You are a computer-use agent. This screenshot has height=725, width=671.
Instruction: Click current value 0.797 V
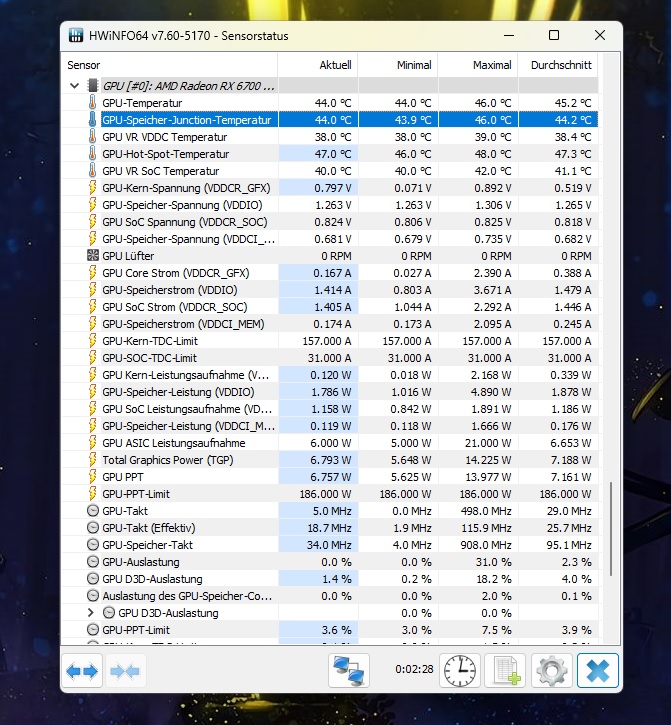click(x=333, y=188)
